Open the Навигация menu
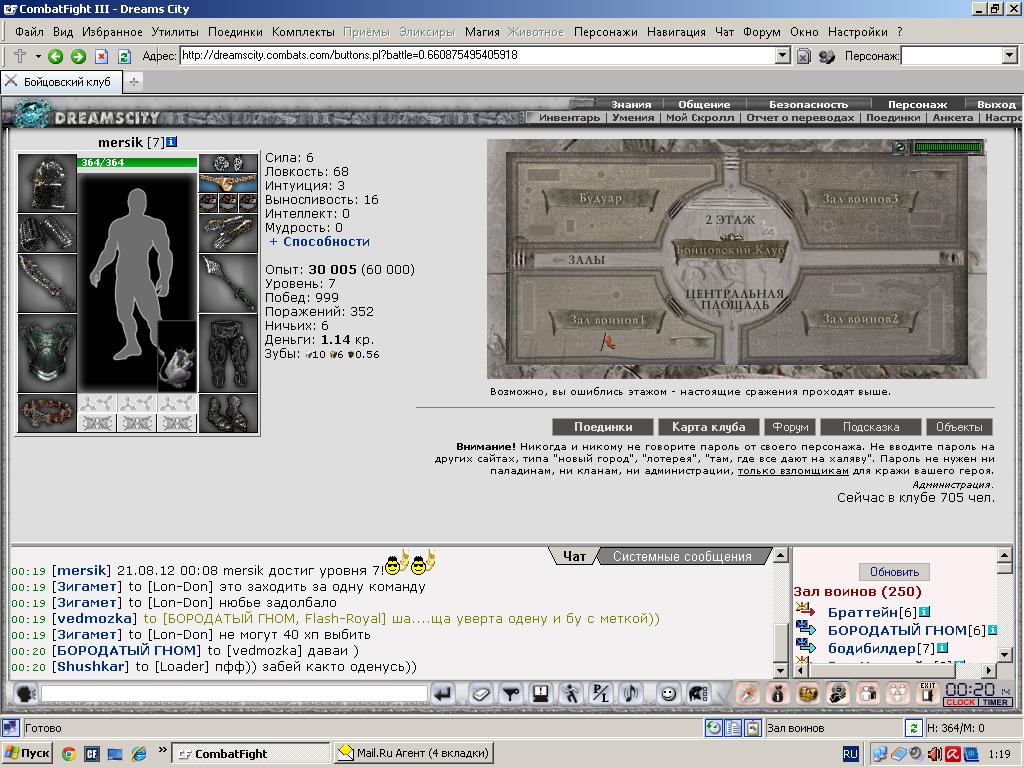 676,31
